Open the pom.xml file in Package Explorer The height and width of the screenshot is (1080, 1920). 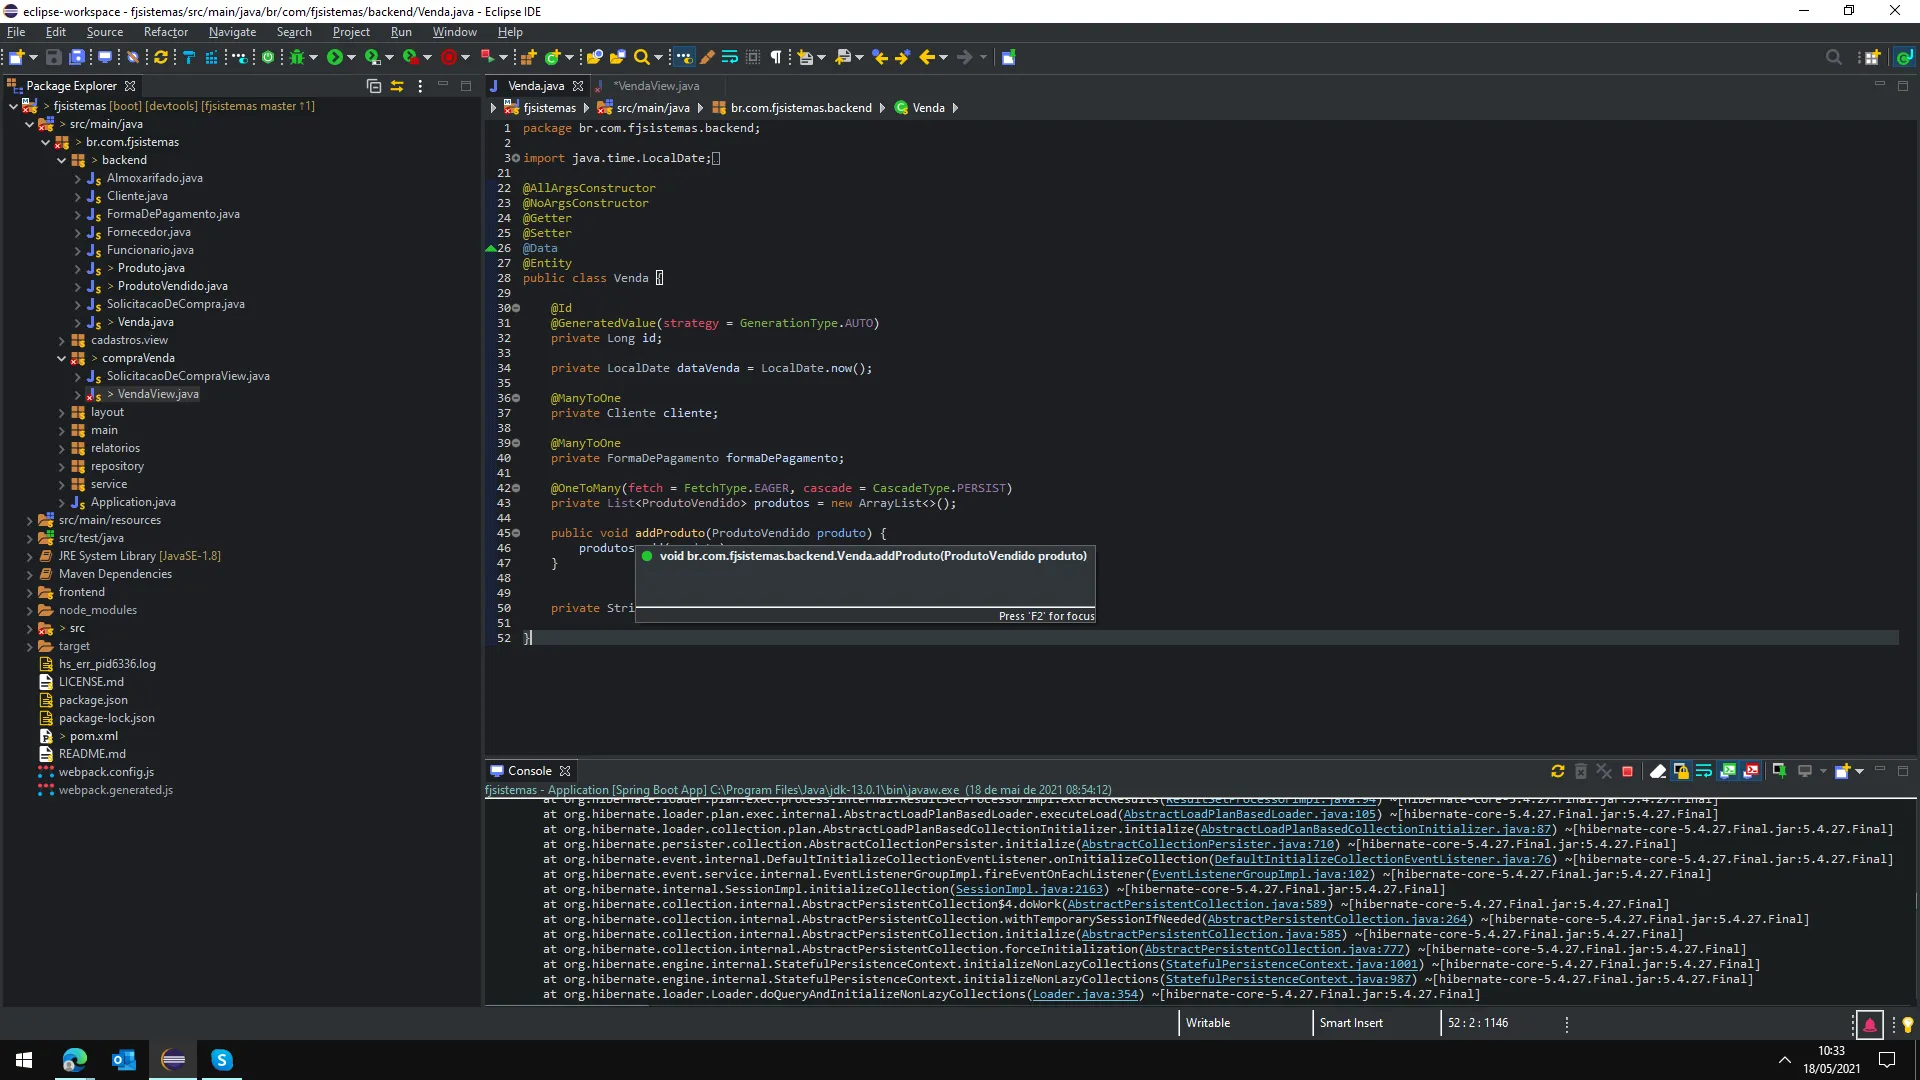click(x=93, y=736)
